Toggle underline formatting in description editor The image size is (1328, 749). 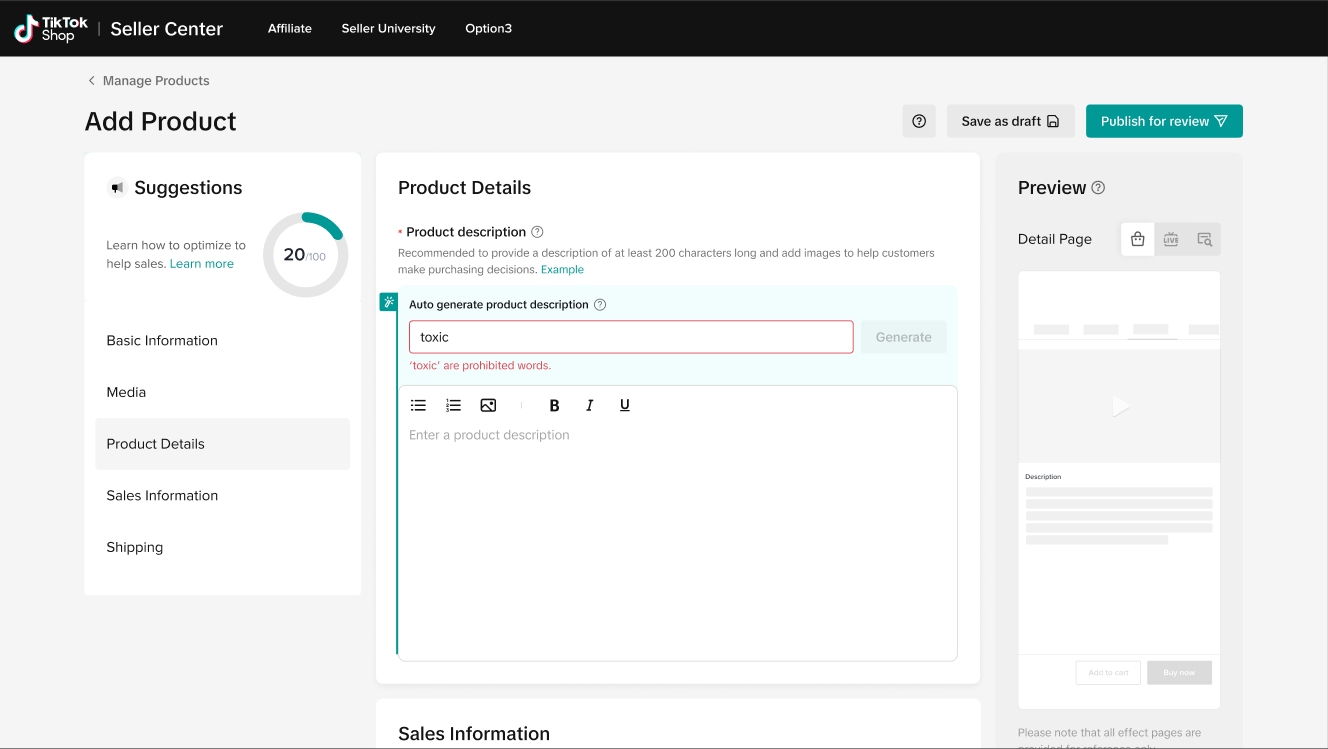click(x=624, y=405)
